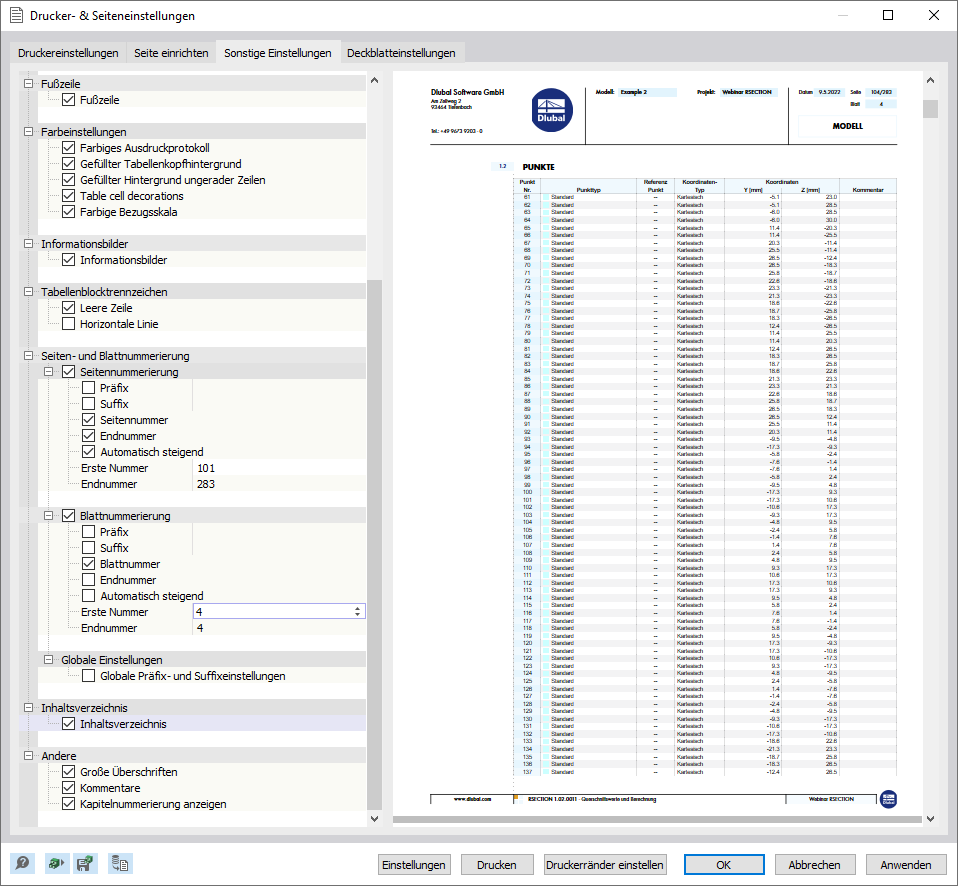Click the save settings as default icon
Viewport: 958px width, 886px height.
(84, 863)
